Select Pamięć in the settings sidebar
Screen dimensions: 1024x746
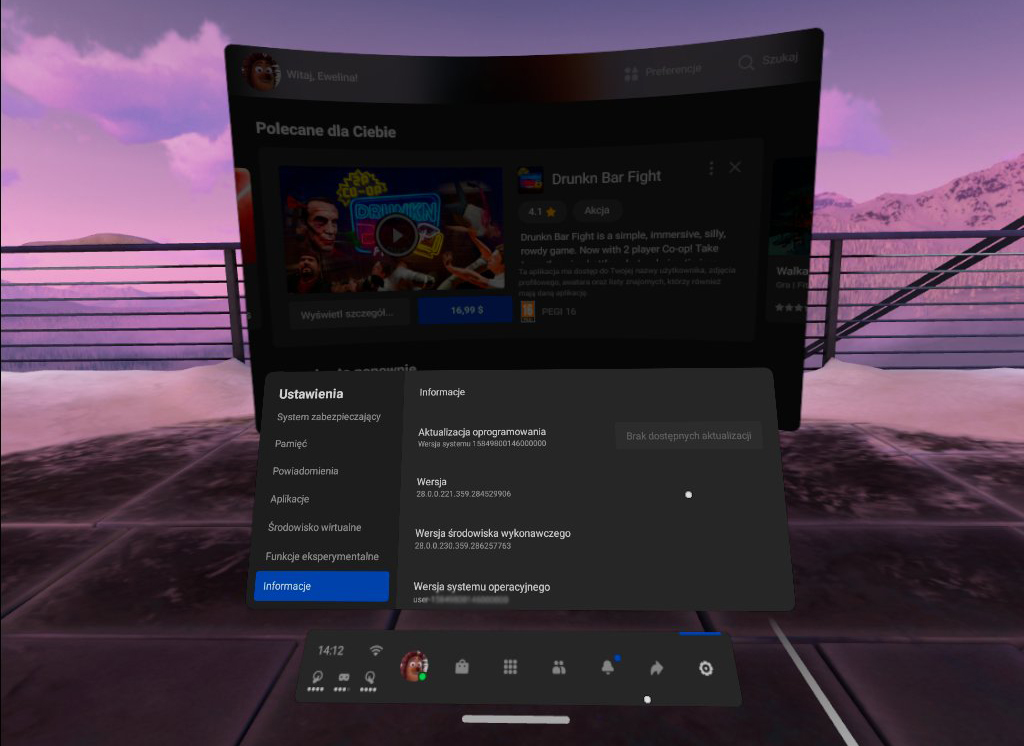tap(291, 443)
